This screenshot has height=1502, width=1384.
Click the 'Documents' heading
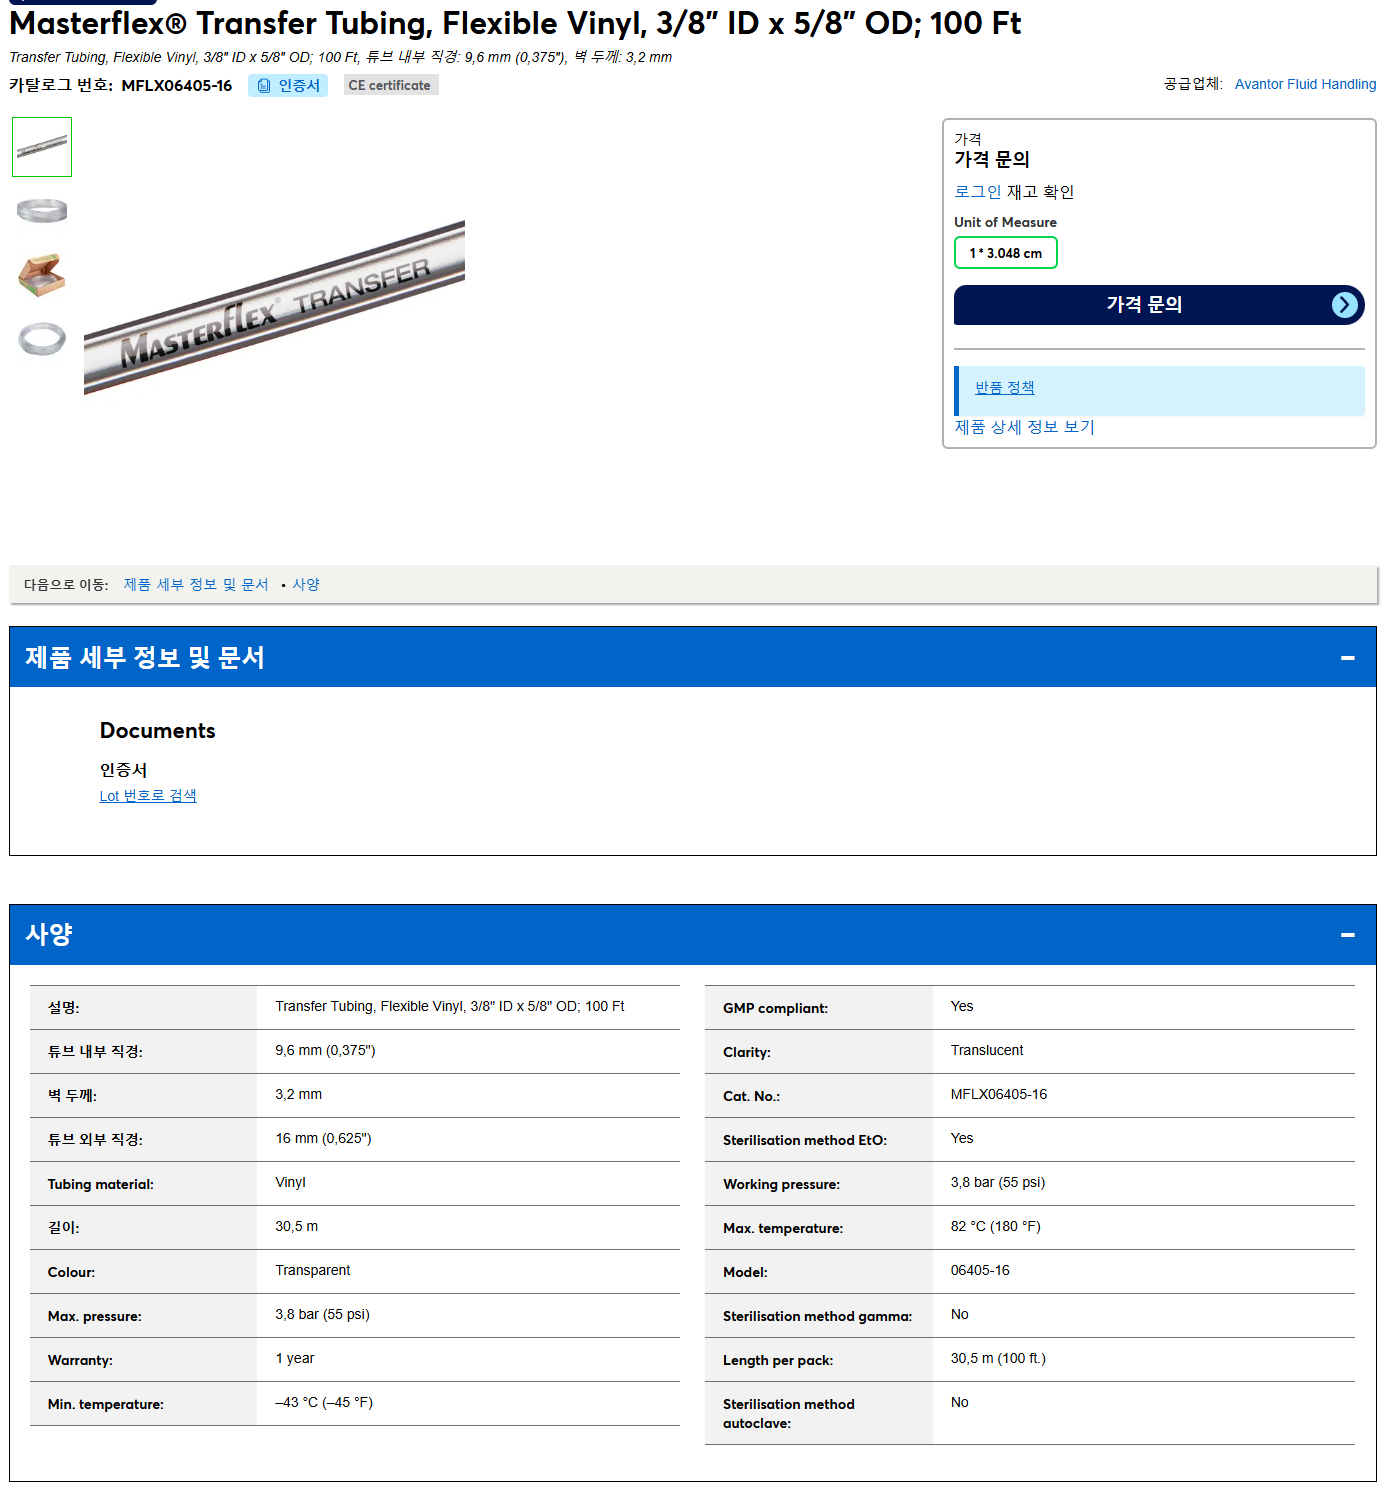[157, 731]
